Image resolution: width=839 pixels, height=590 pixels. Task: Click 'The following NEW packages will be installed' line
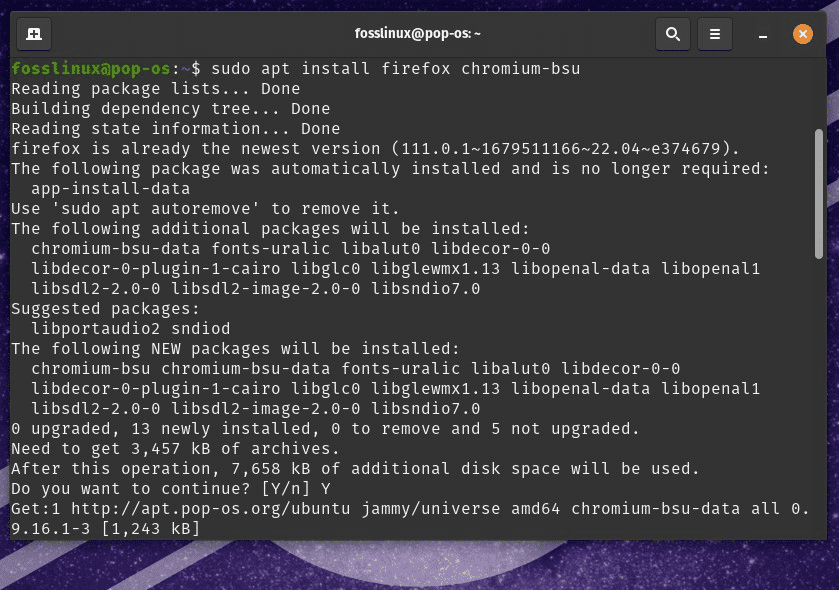pos(235,349)
